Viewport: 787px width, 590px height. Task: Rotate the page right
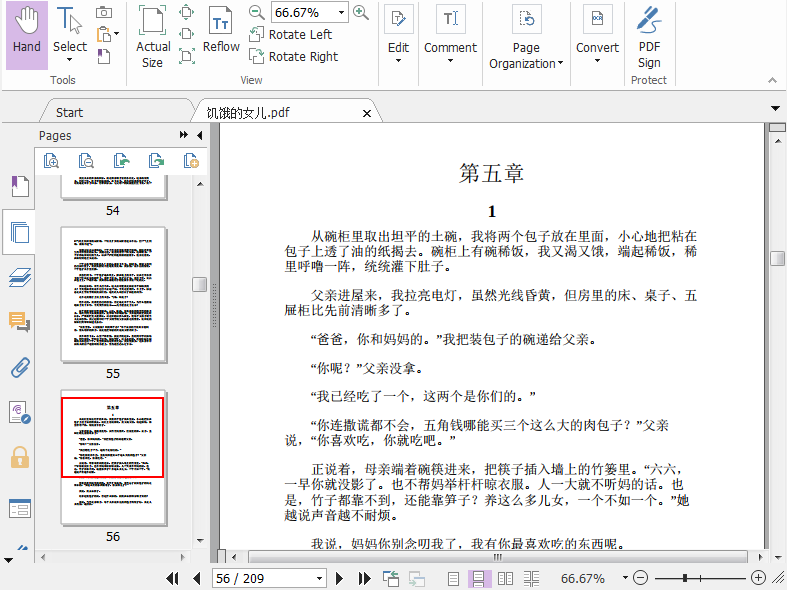point(294,56)
